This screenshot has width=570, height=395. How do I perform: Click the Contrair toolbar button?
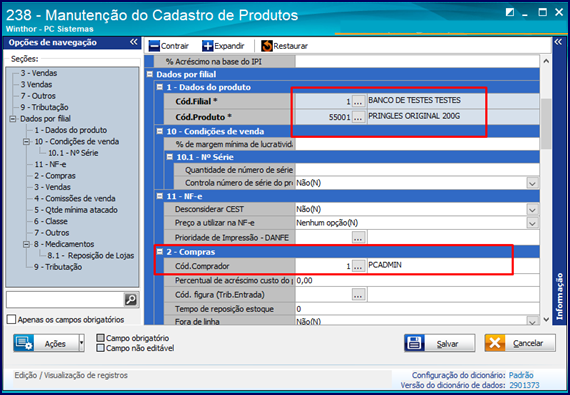[x=169, y=46]
